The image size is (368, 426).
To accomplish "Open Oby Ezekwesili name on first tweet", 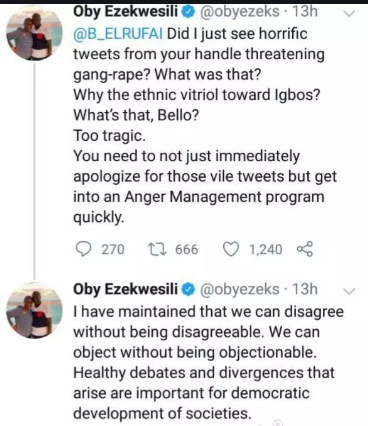I will coord(125,12).
